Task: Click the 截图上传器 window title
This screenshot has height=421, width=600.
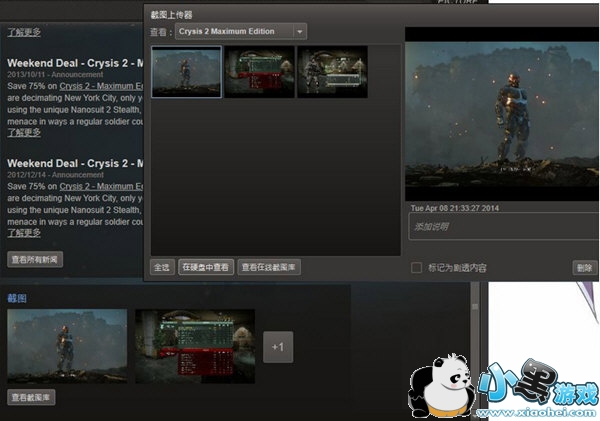Action: pos(171,15)
